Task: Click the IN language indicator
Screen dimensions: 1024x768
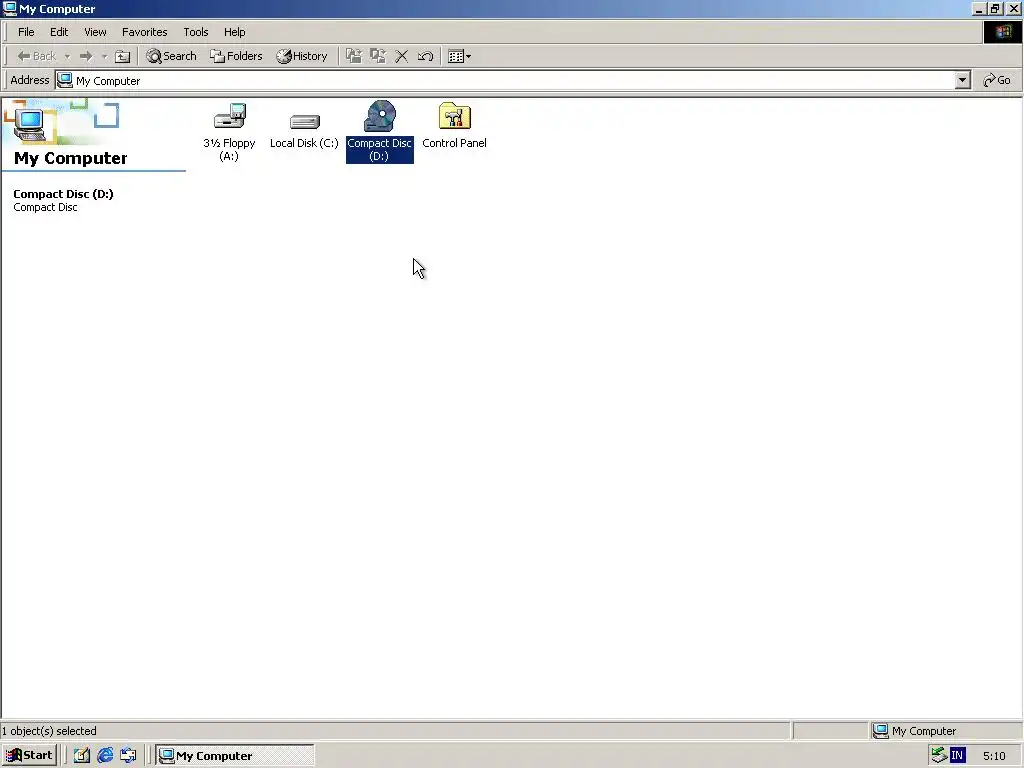Action: click(x=957, y=756)
